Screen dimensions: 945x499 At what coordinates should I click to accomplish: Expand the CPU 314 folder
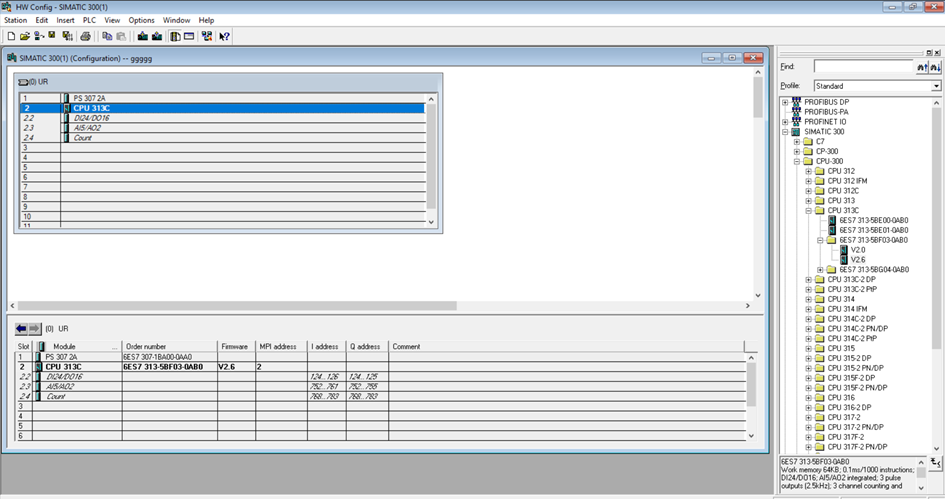point(808,299)
